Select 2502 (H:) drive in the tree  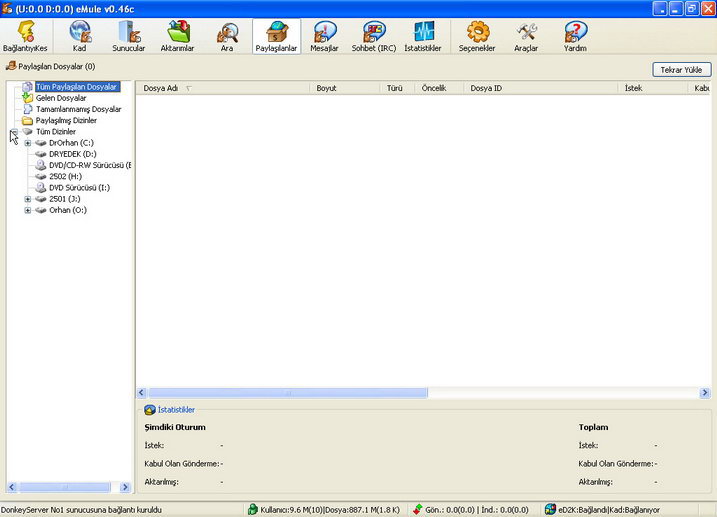(x=65, y=176)
